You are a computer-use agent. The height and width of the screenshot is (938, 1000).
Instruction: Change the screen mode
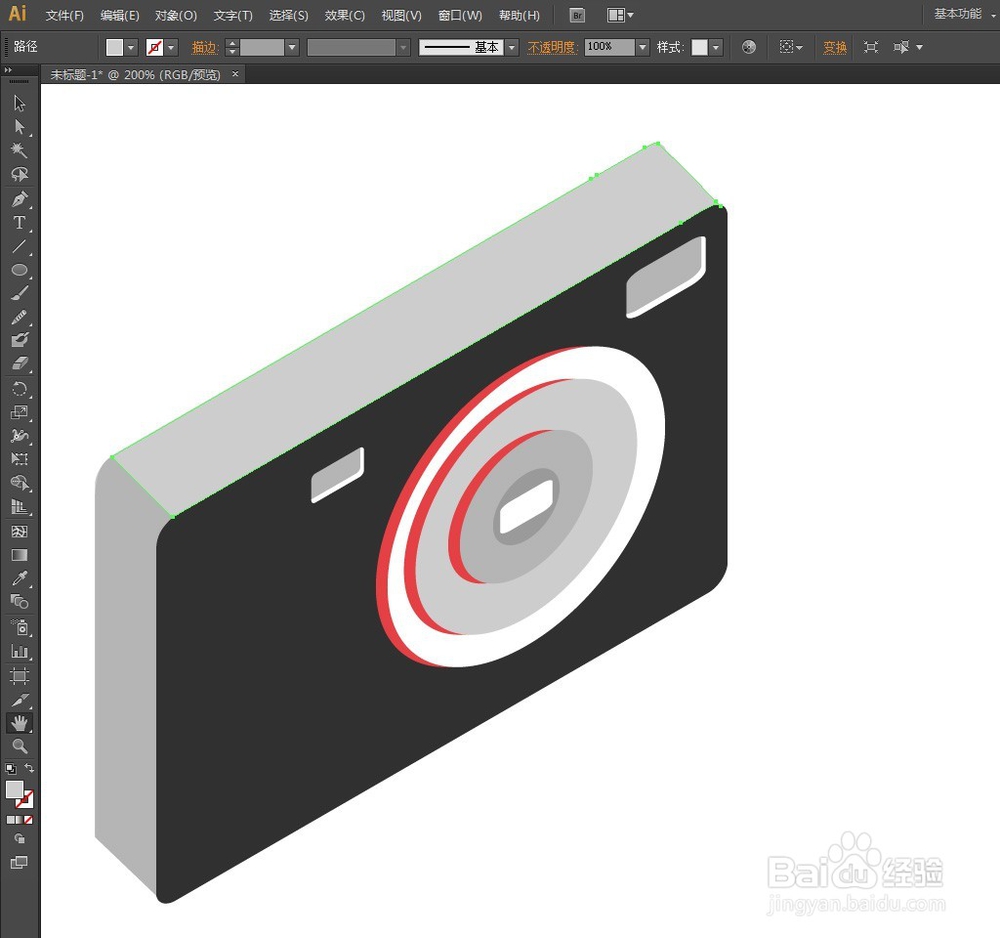[19, 863]
